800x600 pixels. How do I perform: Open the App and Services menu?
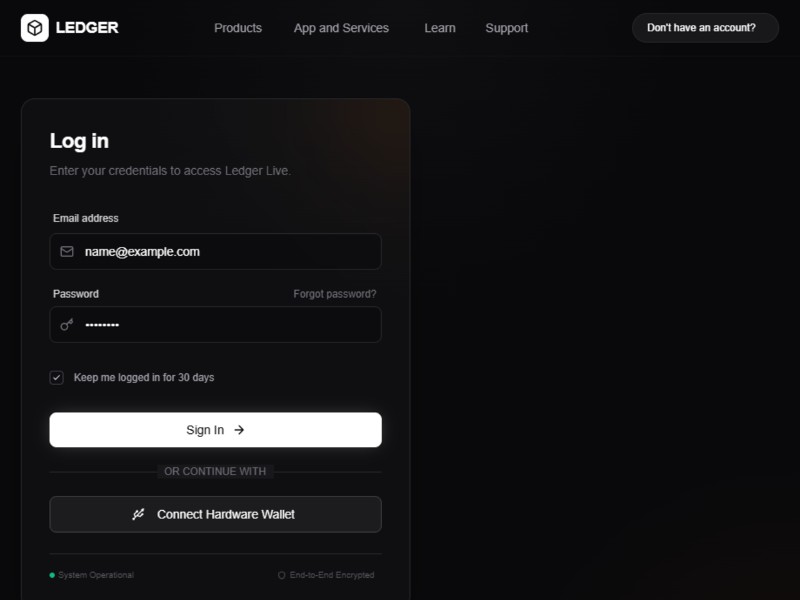pos(341,28)
